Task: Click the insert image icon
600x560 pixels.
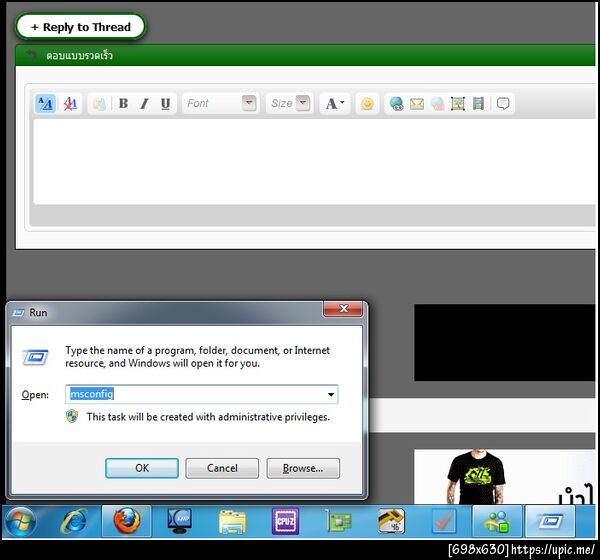Action: click(x=458, y=104)
